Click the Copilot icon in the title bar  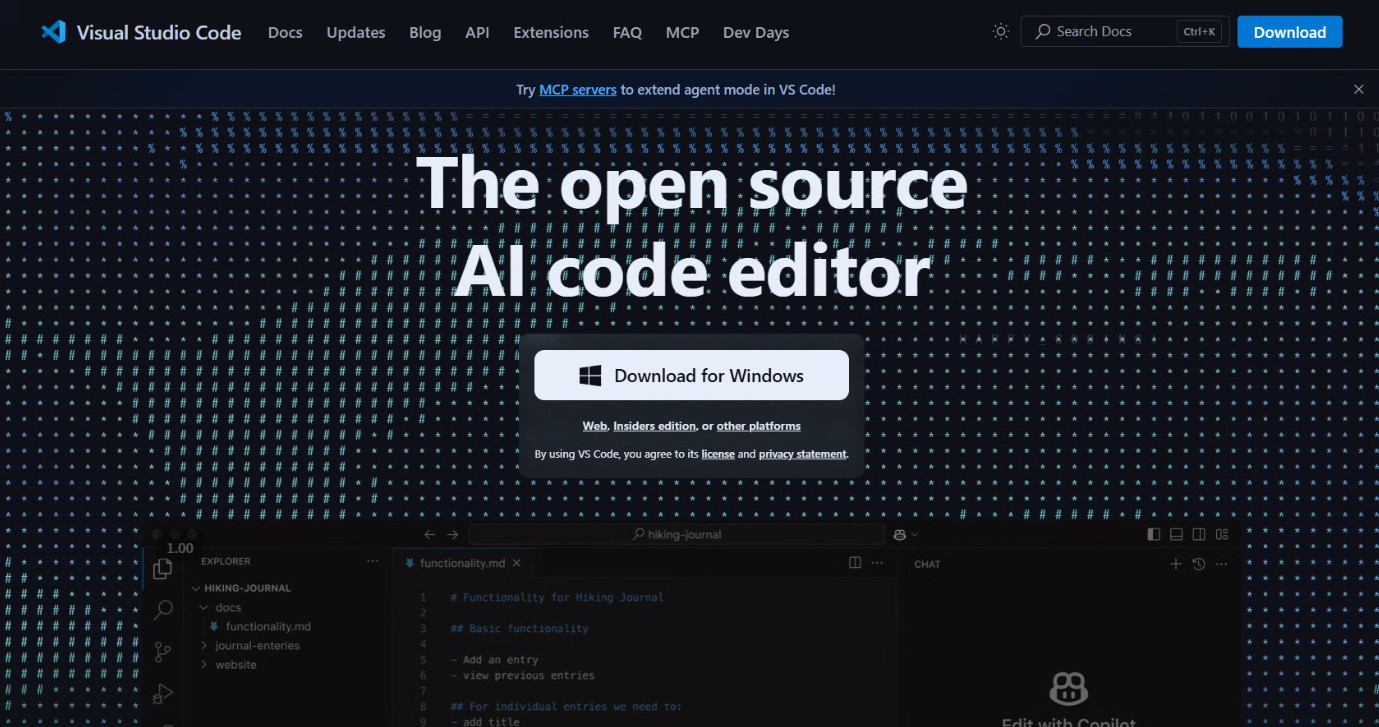point(900,535)
